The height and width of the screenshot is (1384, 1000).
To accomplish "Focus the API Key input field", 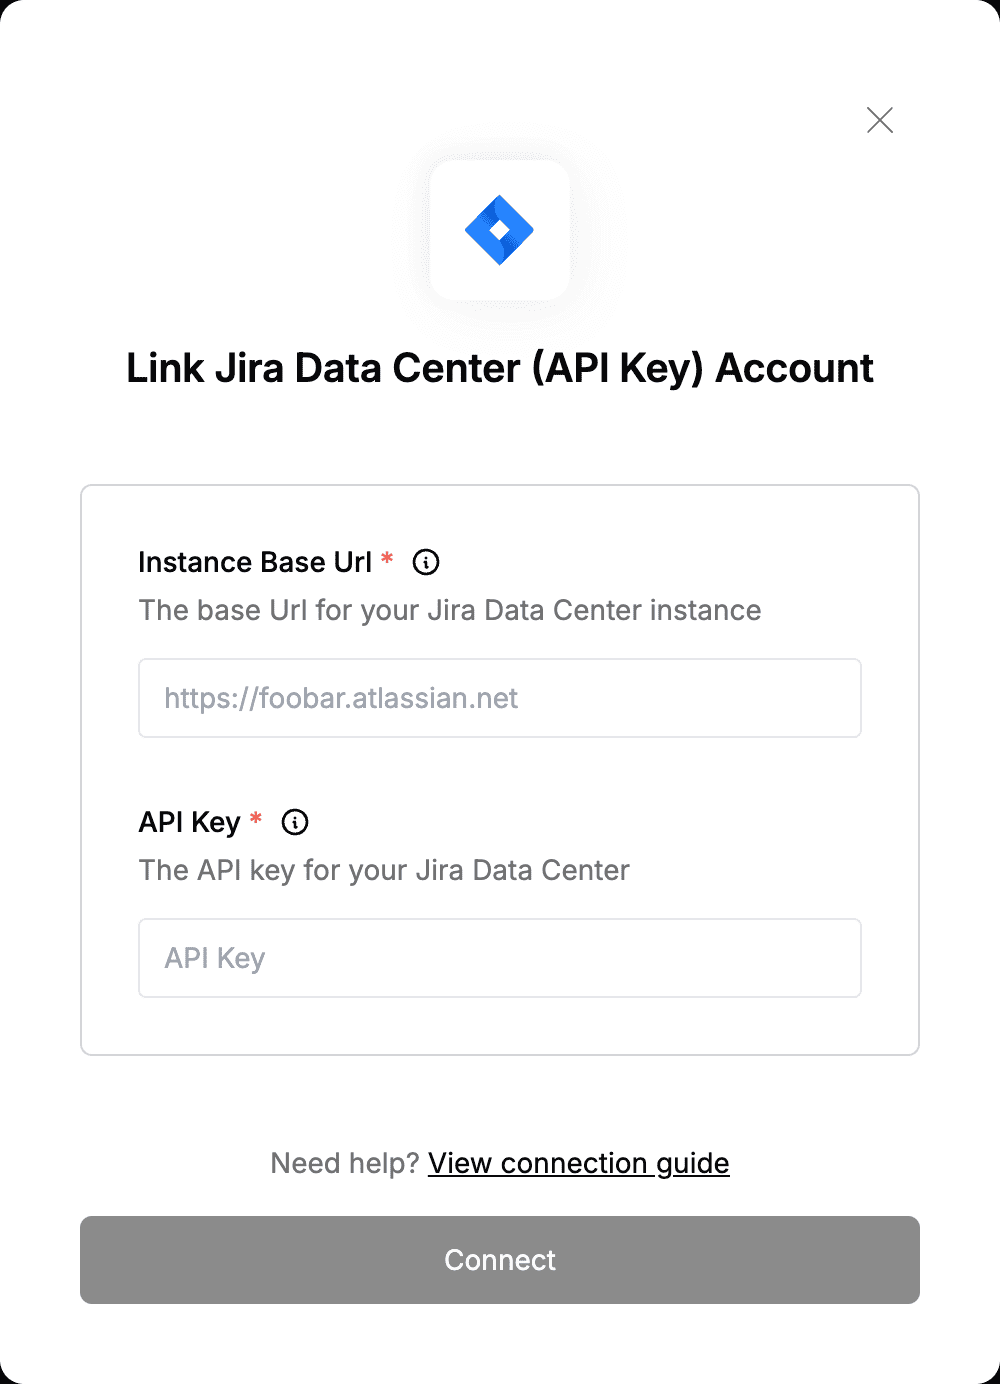I will (x=500, y=958).
